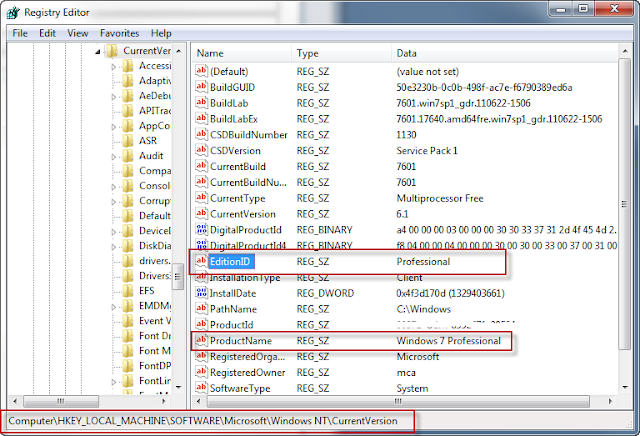Open the Favorites menu

click(x=120, y=33)
